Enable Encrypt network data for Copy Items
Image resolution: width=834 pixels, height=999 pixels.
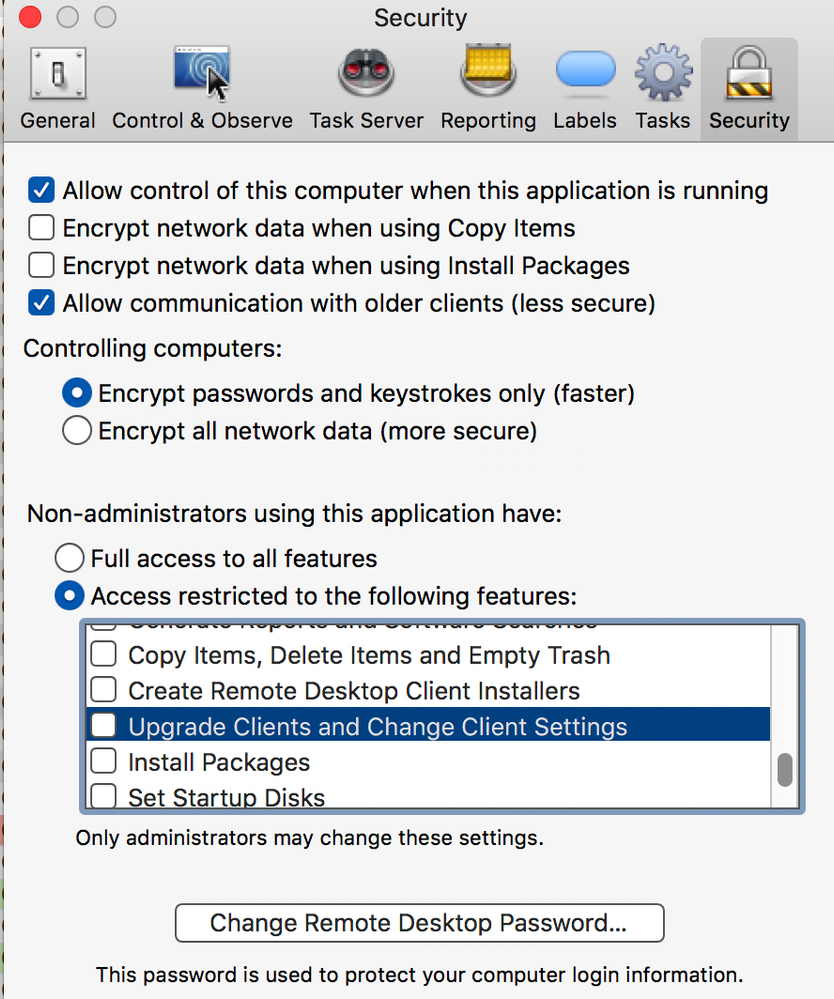(x=41, y=228)
